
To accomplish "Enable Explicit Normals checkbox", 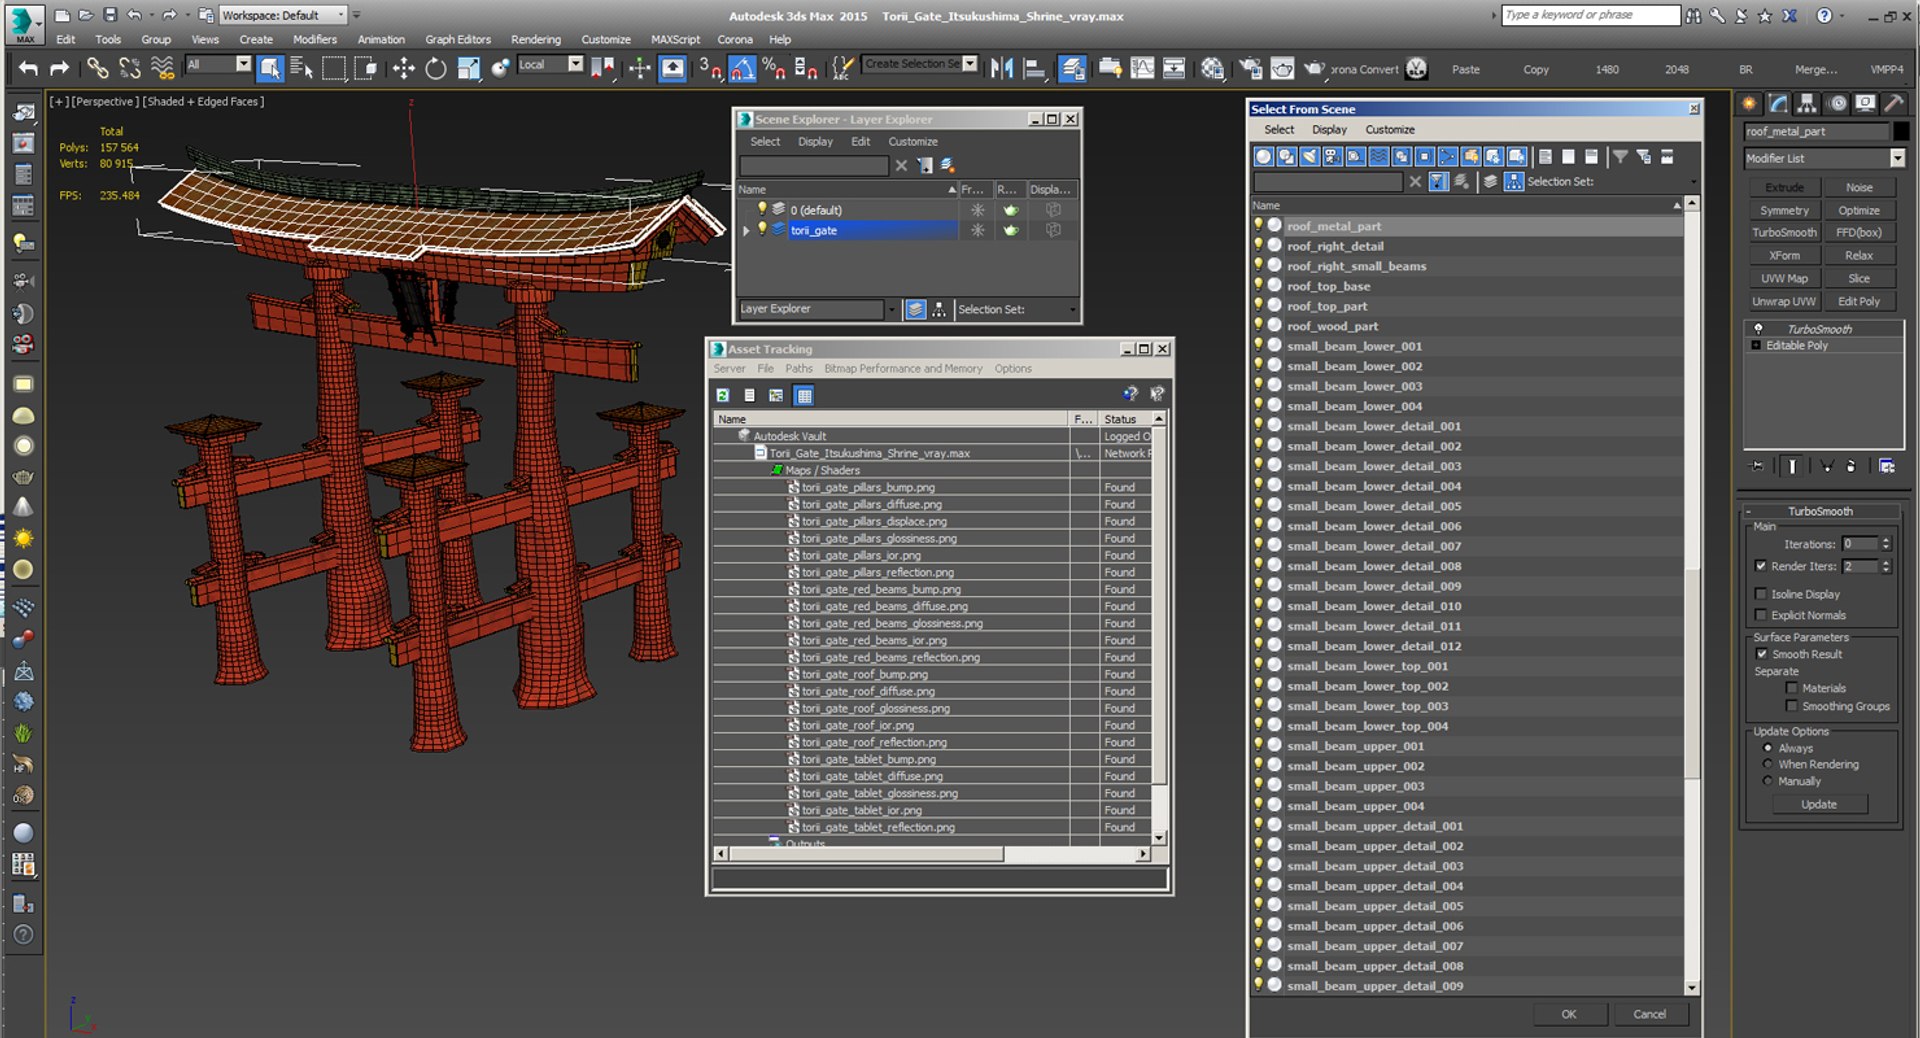I will [x=1761, y=615].
